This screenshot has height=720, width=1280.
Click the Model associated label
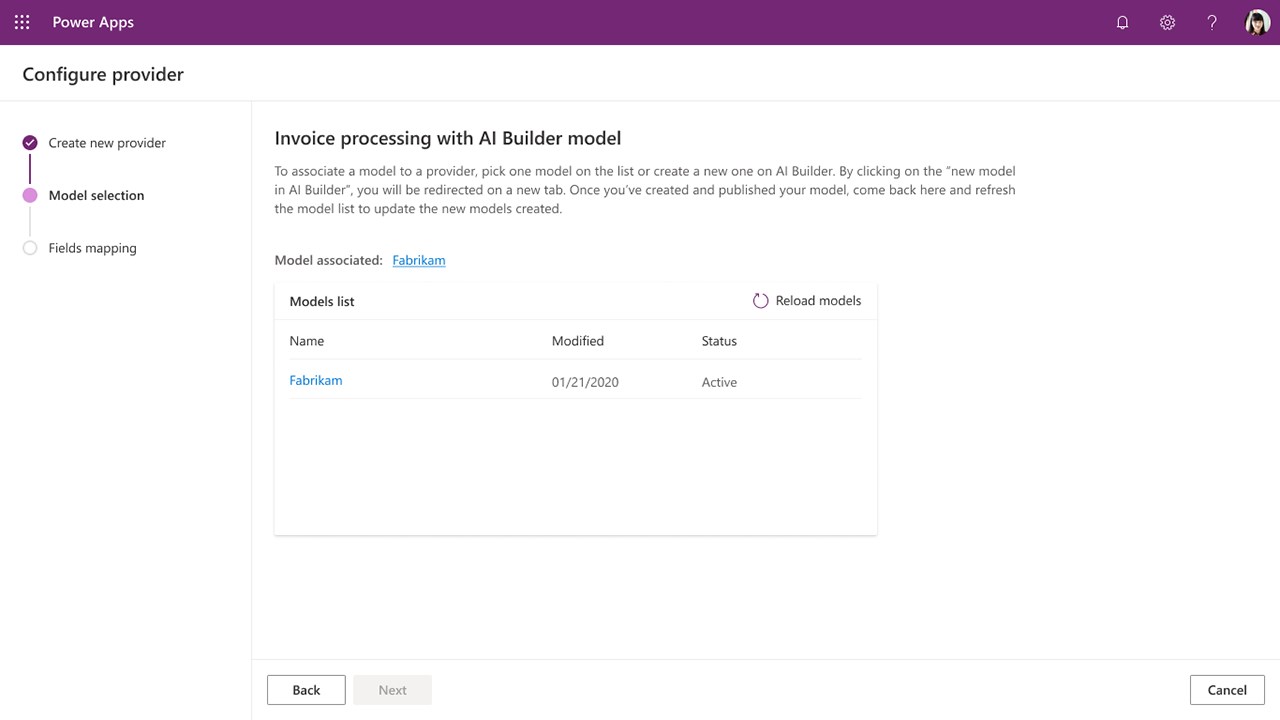click(x=328, y=260)
